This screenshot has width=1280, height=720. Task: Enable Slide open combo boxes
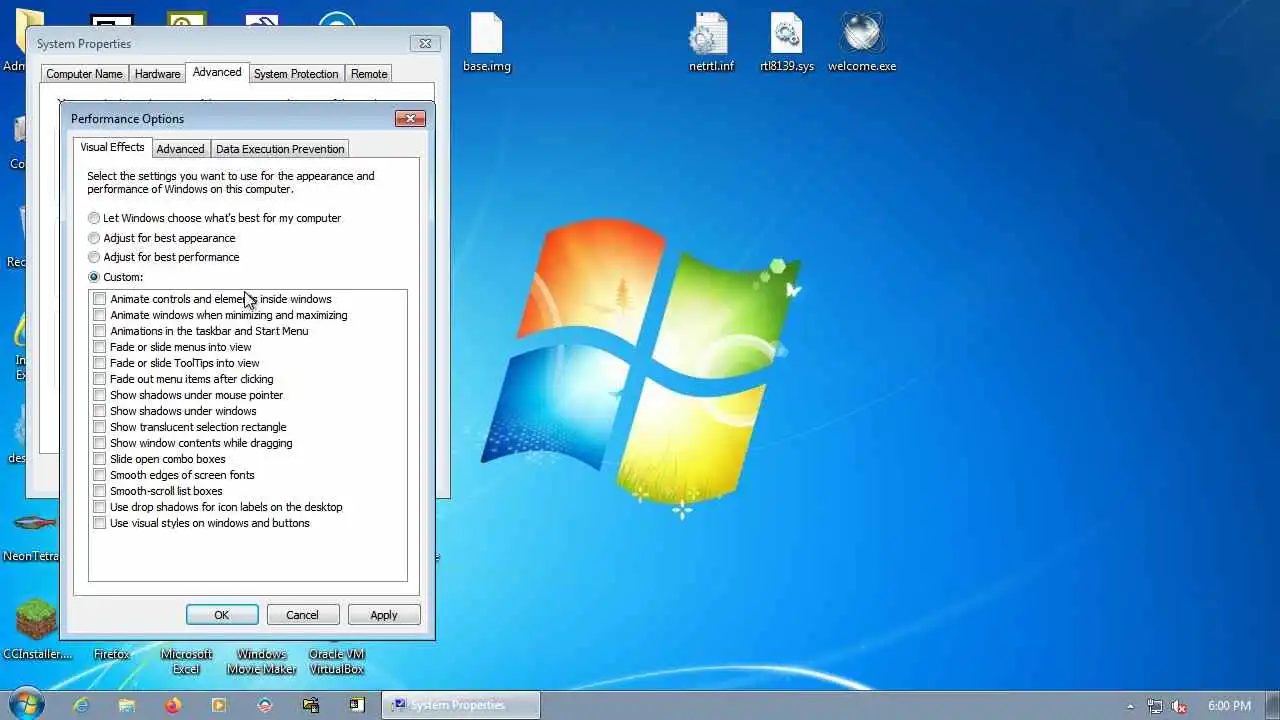99,459
